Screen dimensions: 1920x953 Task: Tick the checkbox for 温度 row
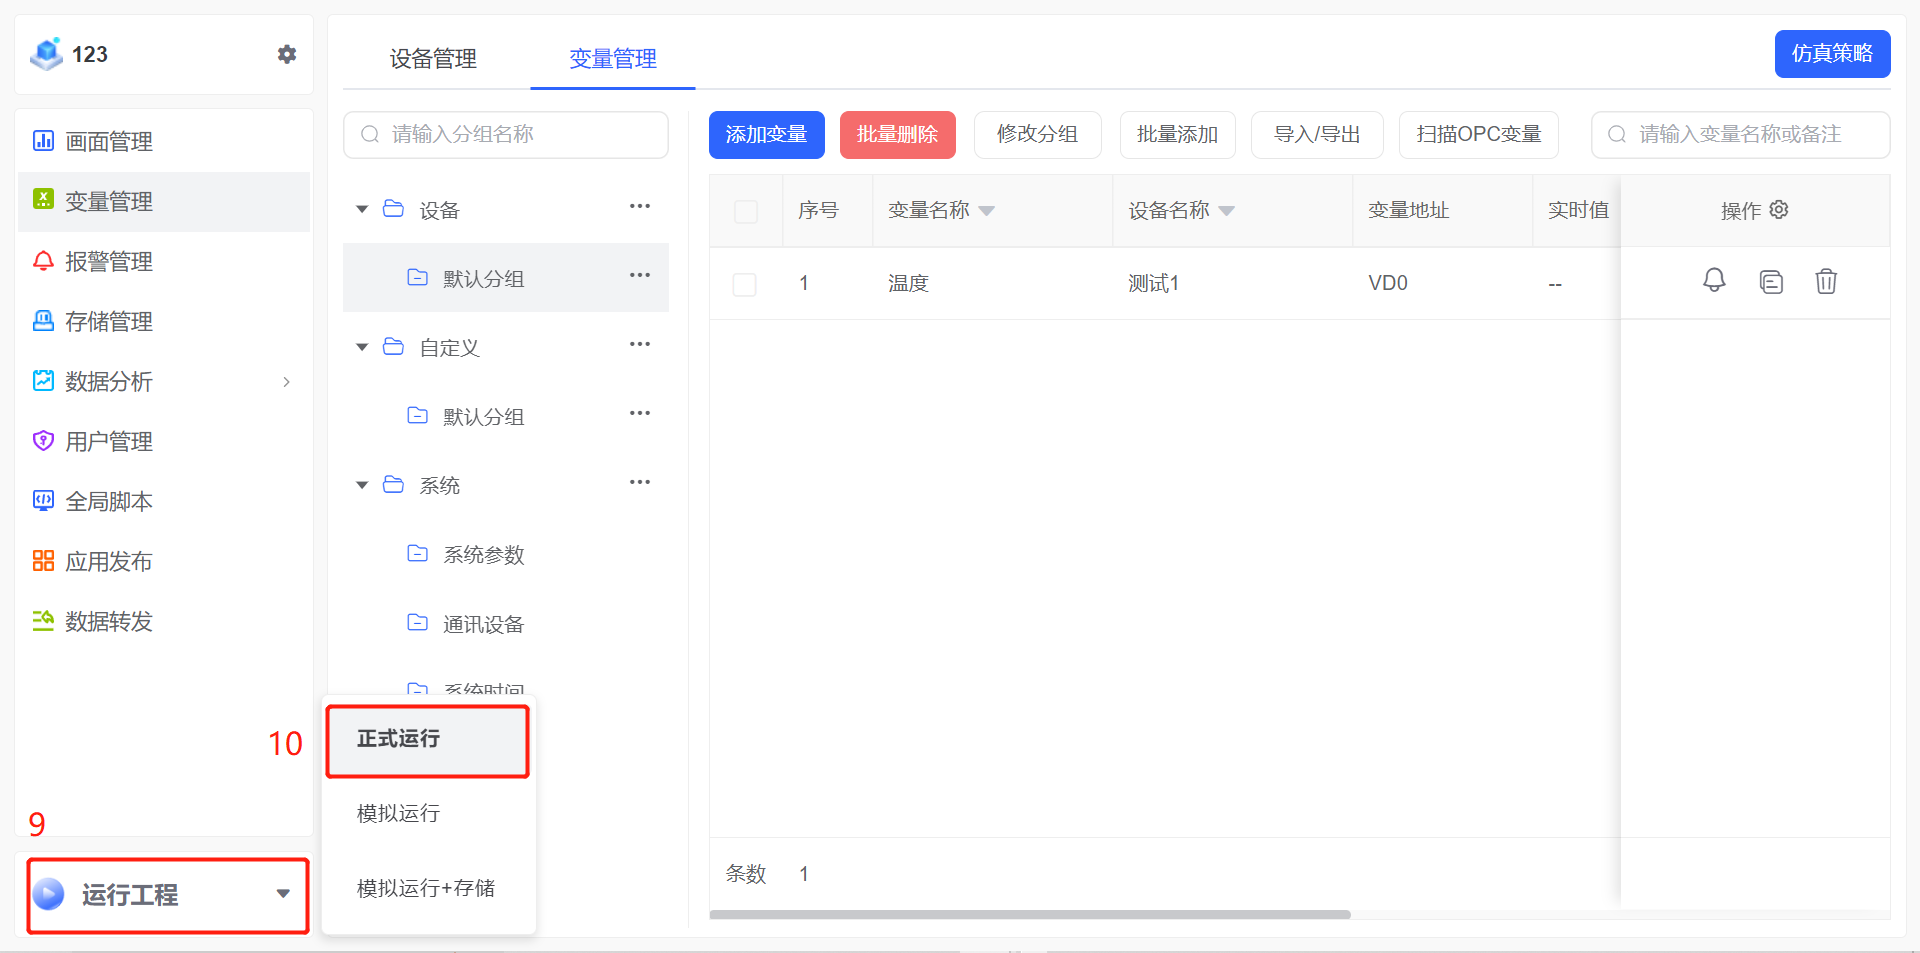pos(745,284)
